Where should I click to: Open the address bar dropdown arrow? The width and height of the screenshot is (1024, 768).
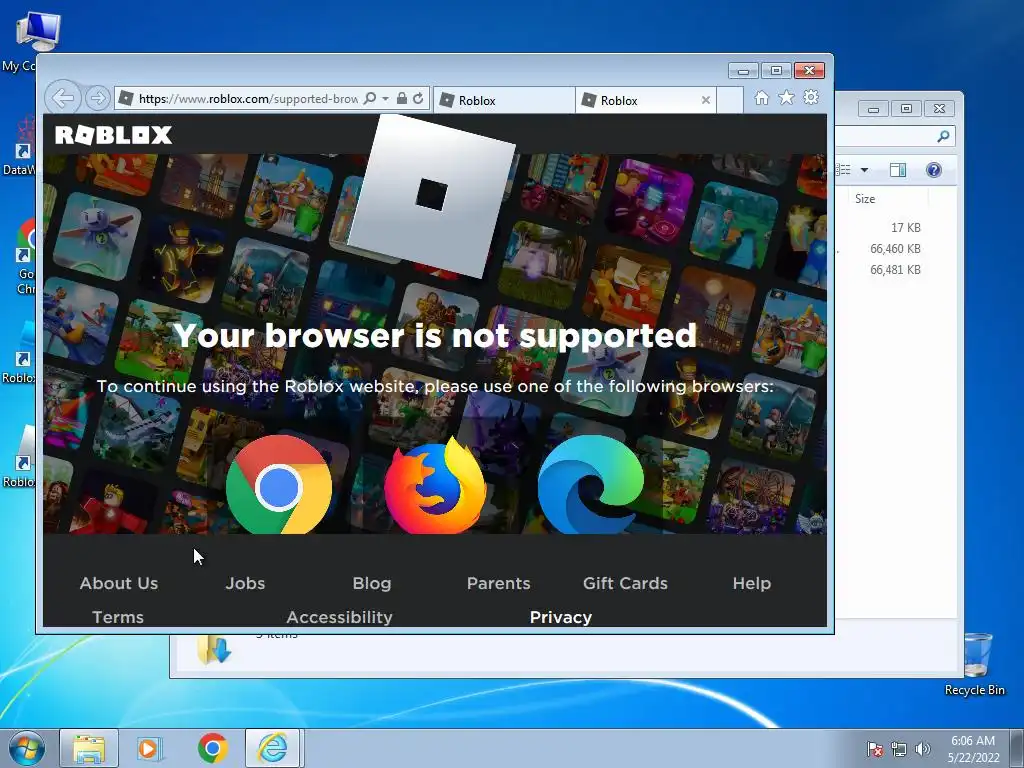point(385,99)
